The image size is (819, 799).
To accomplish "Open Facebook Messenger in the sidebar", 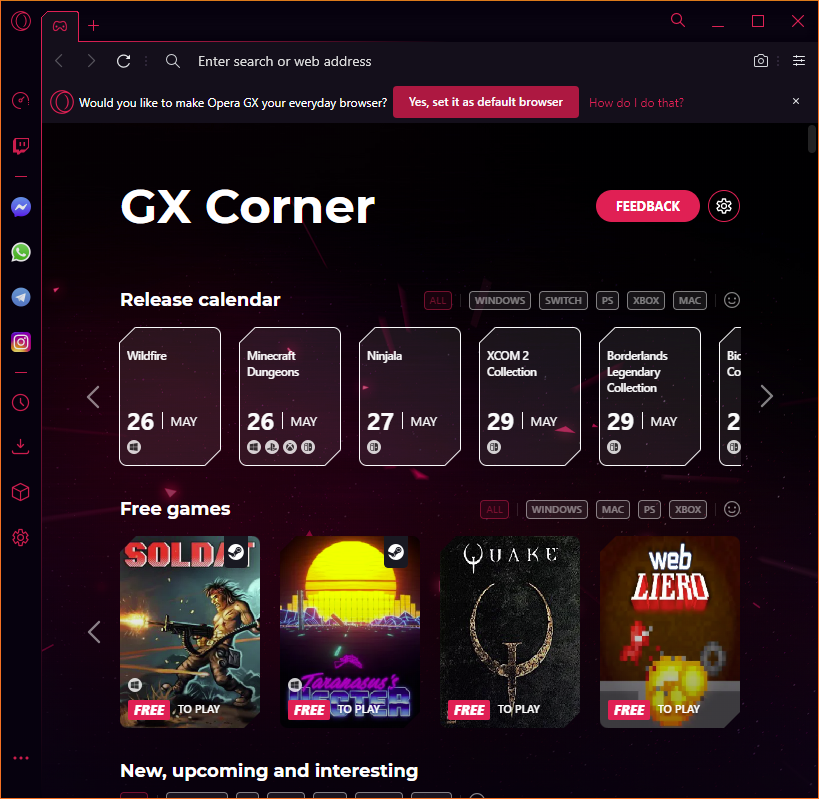I will [21, 207].
